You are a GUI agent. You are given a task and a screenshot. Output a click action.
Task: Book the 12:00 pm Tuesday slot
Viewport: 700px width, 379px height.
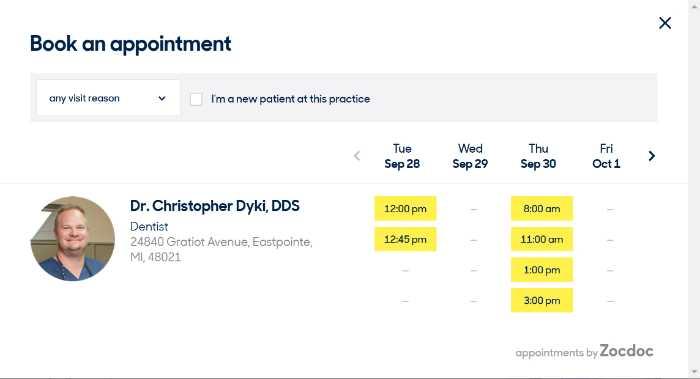click(x=405, y=208)
